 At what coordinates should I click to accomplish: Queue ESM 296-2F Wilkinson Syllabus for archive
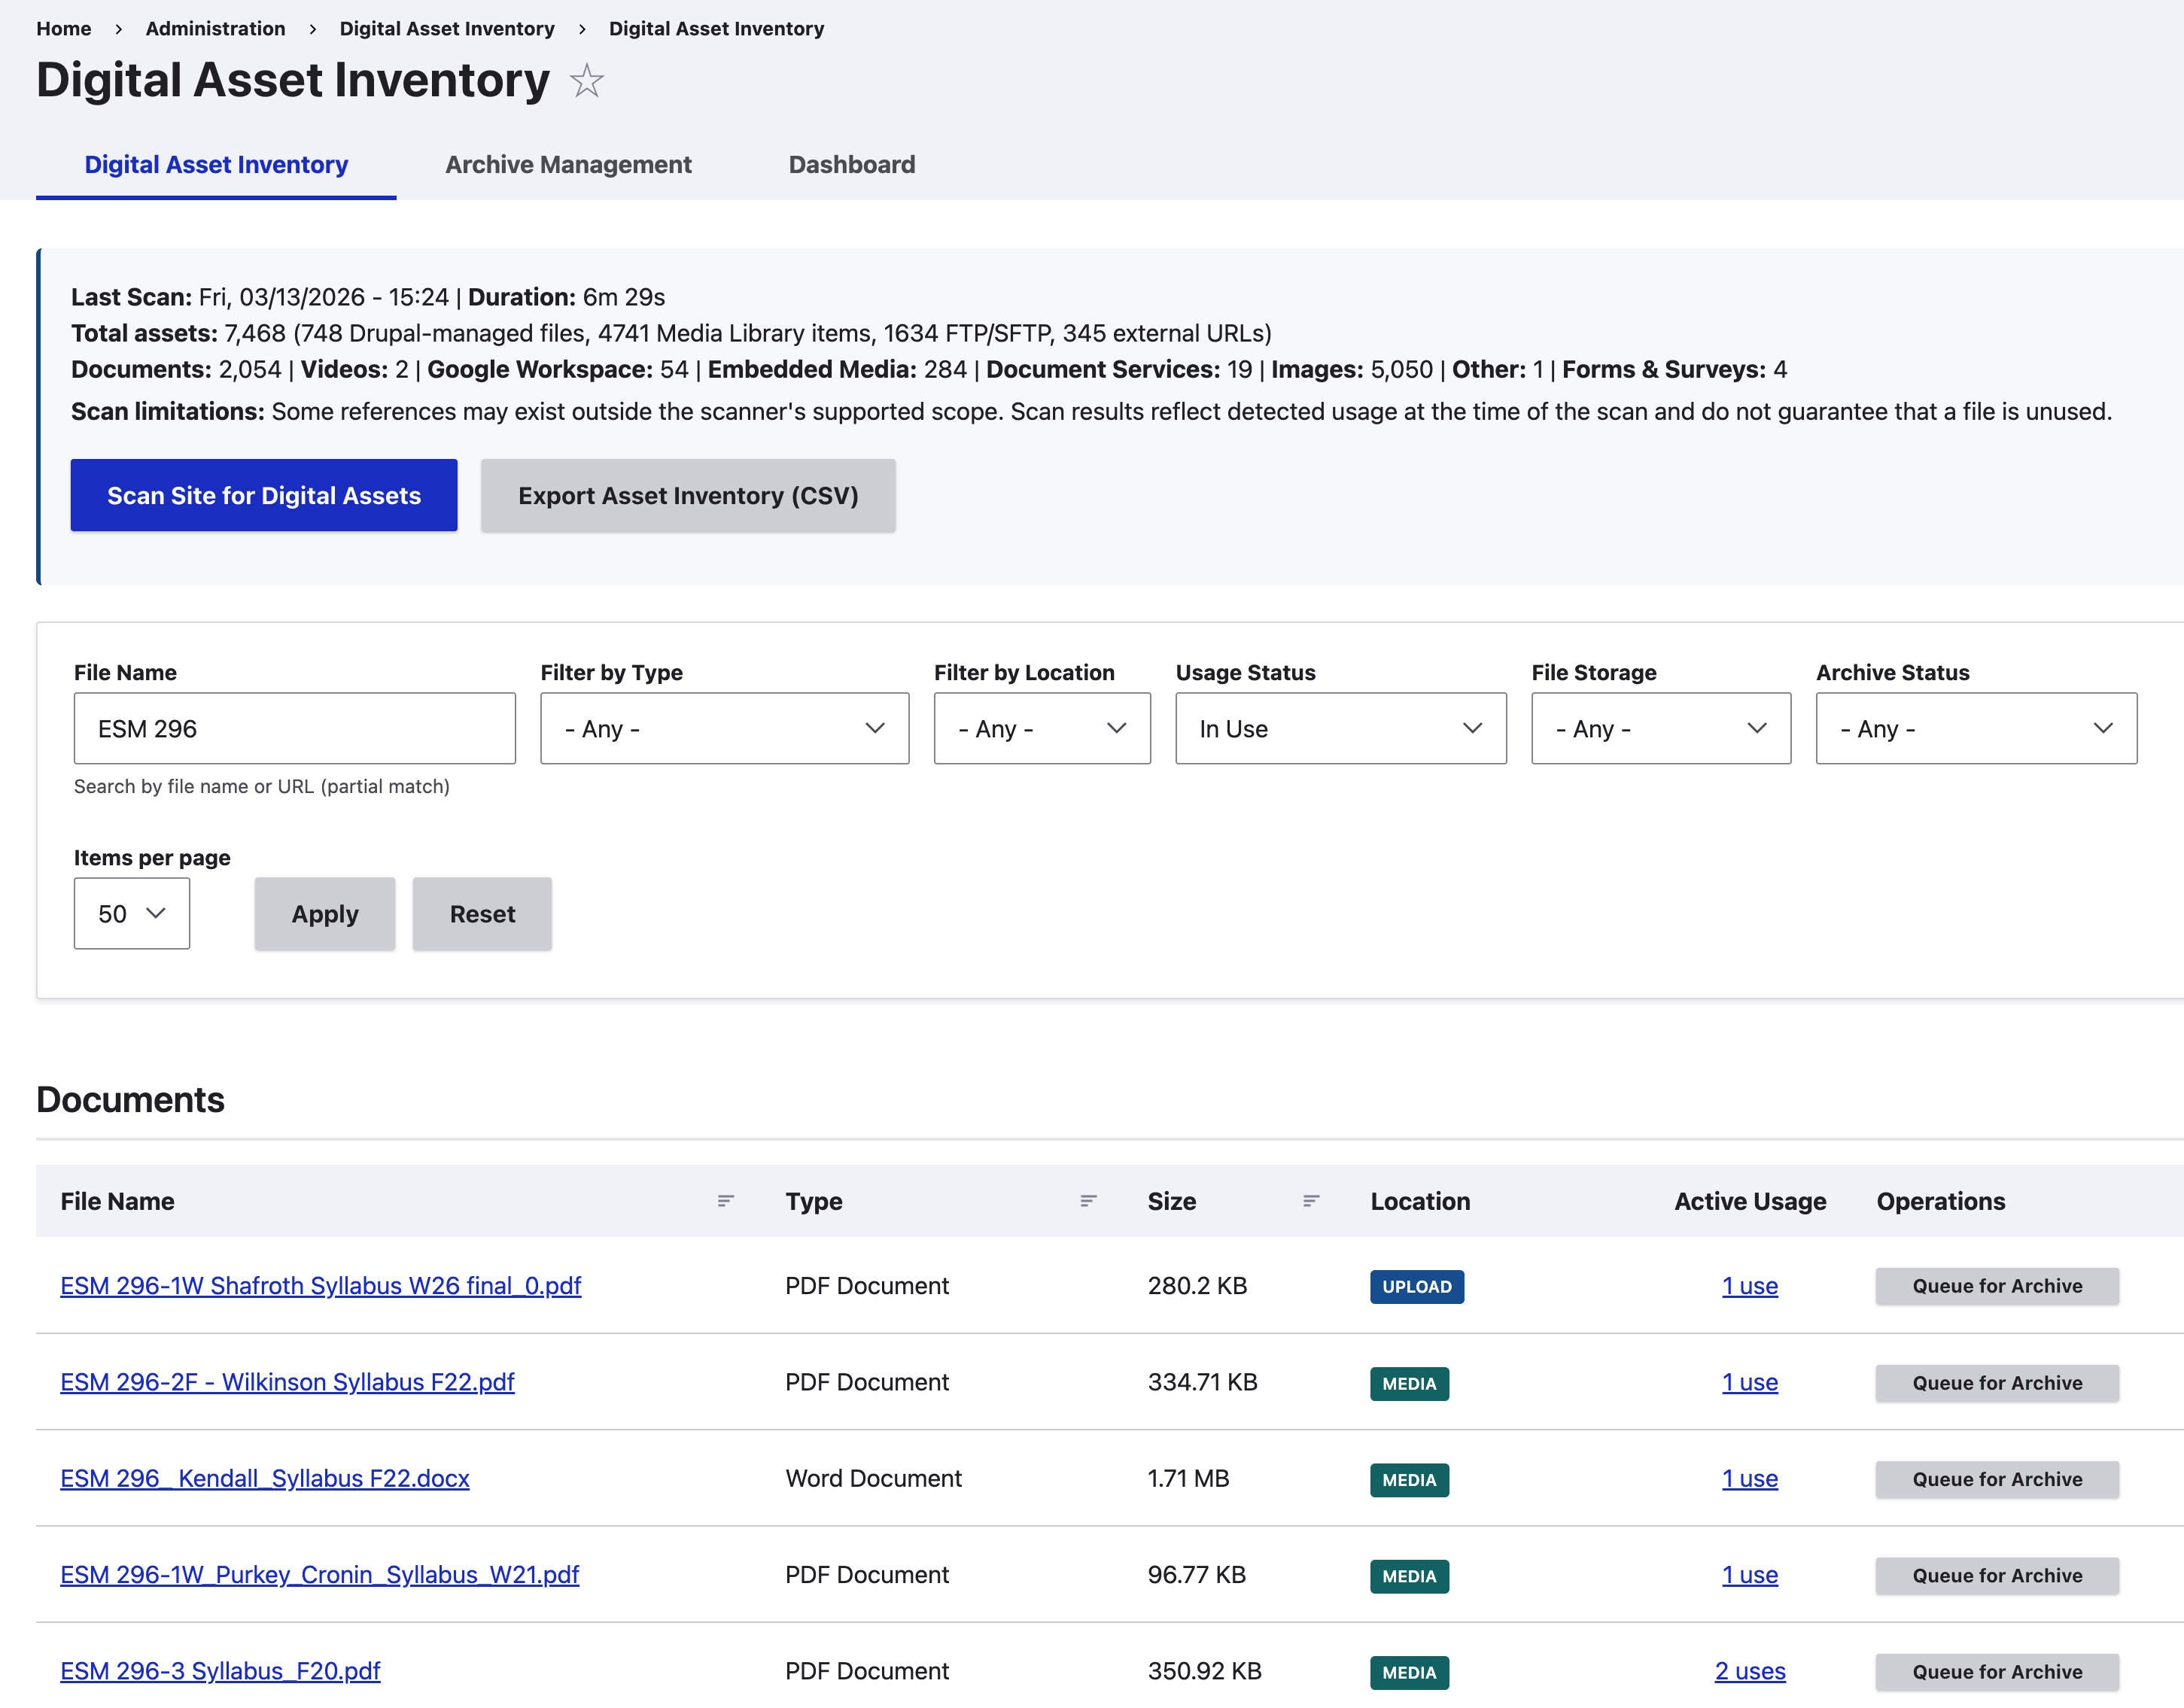click(x=1996, y=1383)
